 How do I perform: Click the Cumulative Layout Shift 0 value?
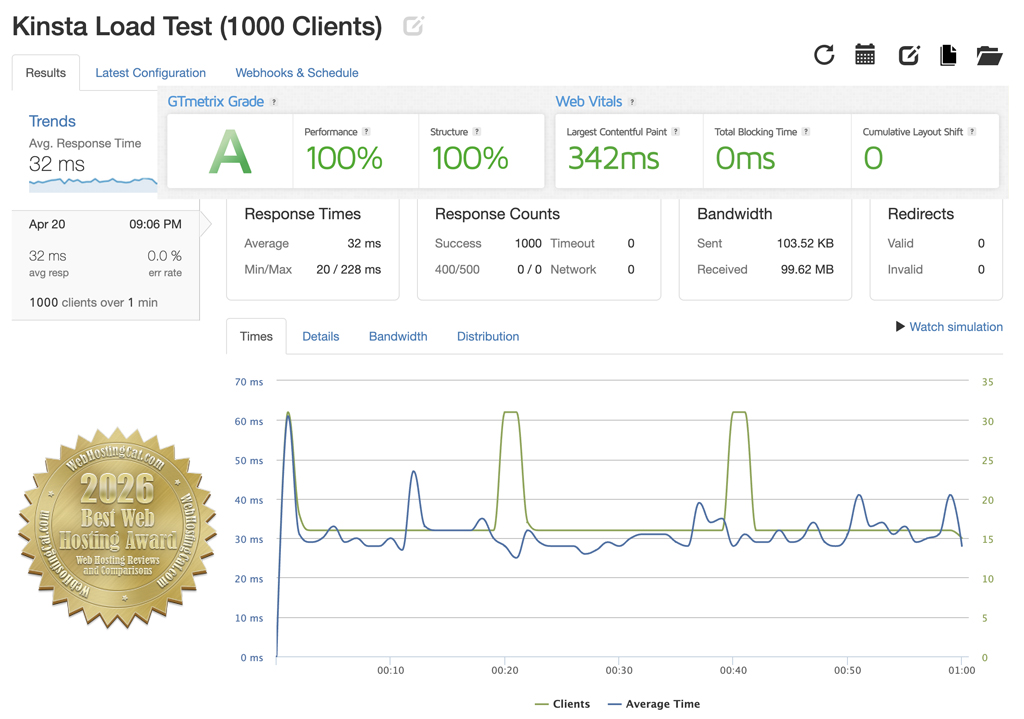[873, 158]
